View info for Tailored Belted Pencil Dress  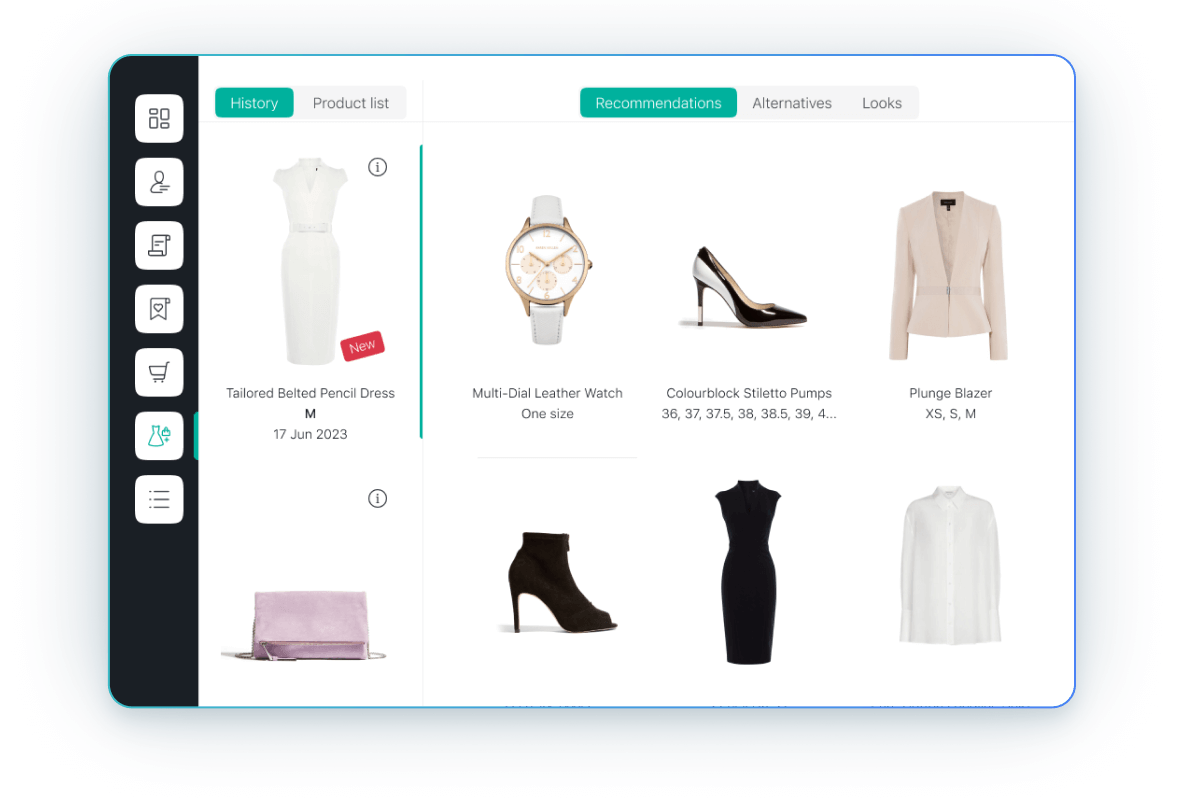(x=378, y=167)
